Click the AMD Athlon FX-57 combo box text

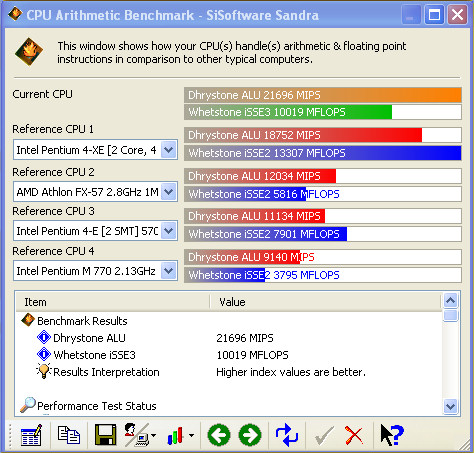tap(87, 192)
